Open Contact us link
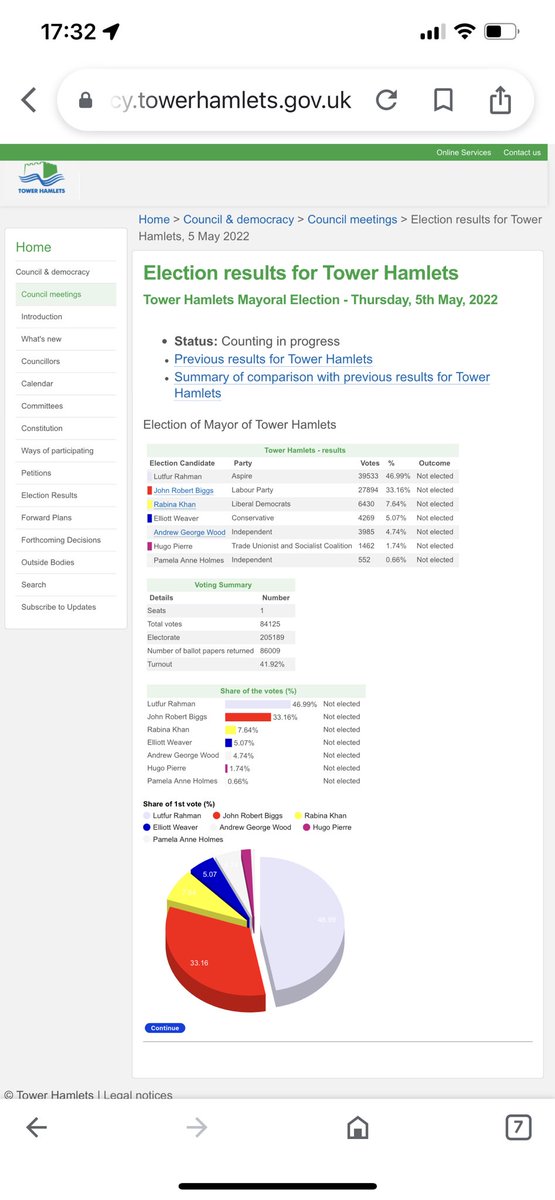 (x=522, y=152)
